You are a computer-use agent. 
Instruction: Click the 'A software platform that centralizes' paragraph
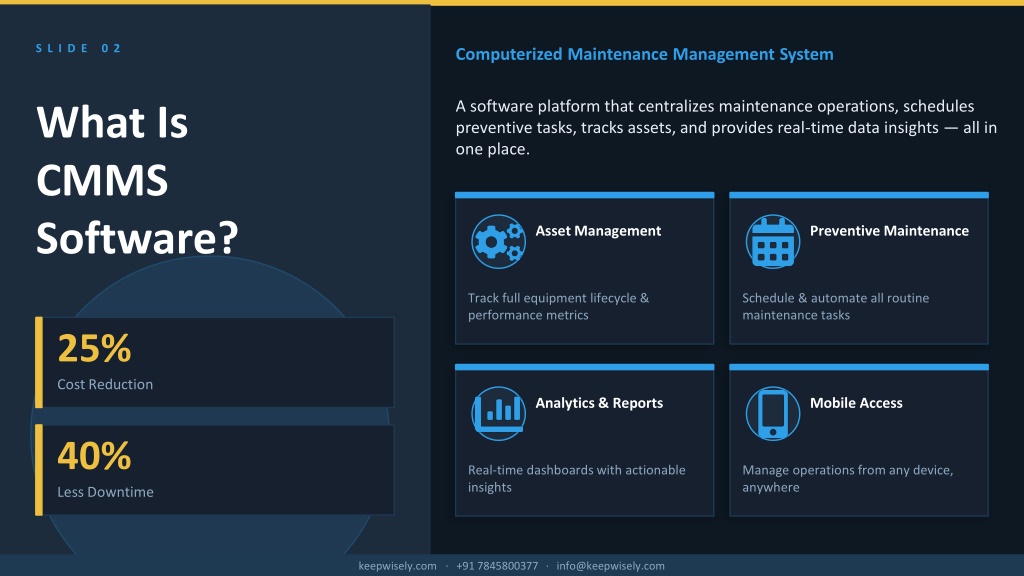[726, 127]
